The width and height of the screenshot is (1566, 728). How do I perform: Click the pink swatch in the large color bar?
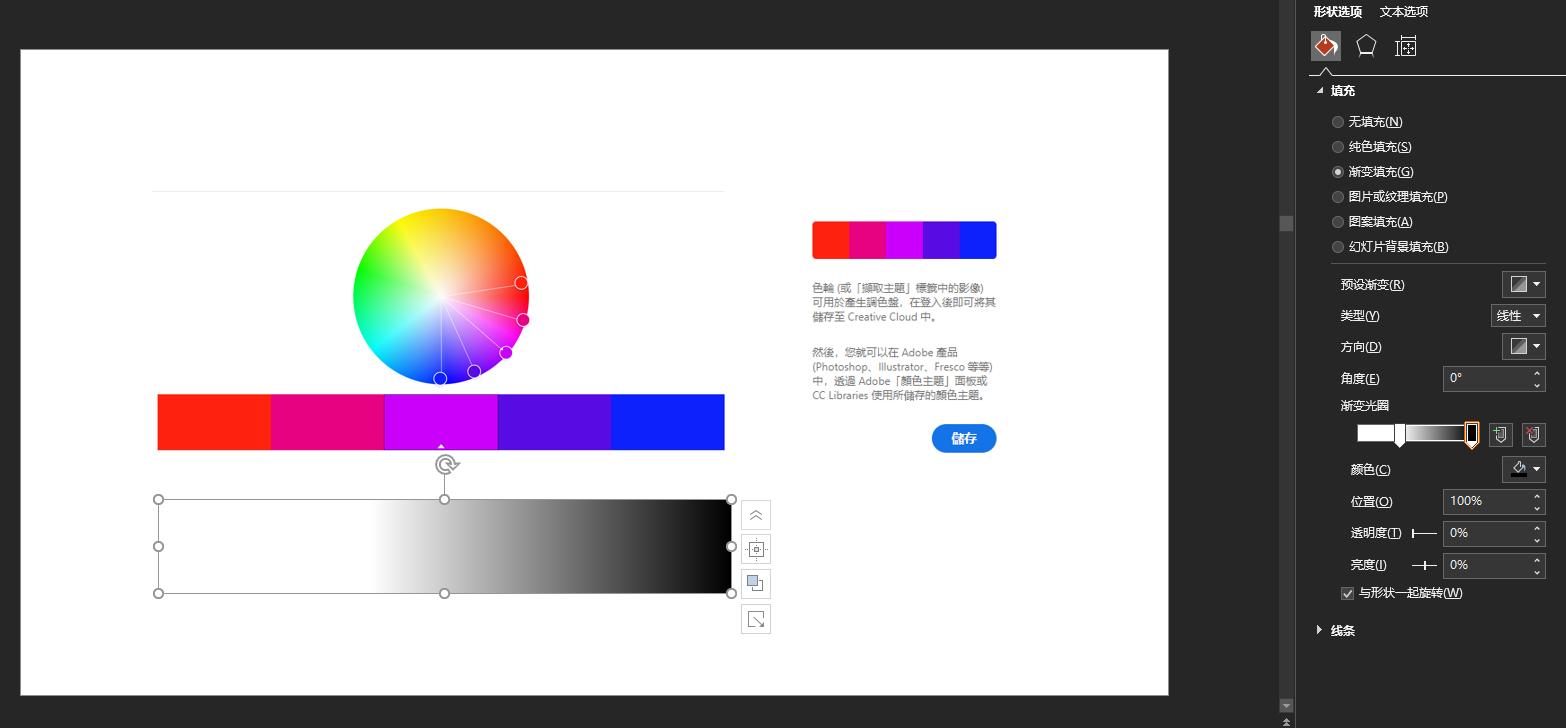point(328,422)
